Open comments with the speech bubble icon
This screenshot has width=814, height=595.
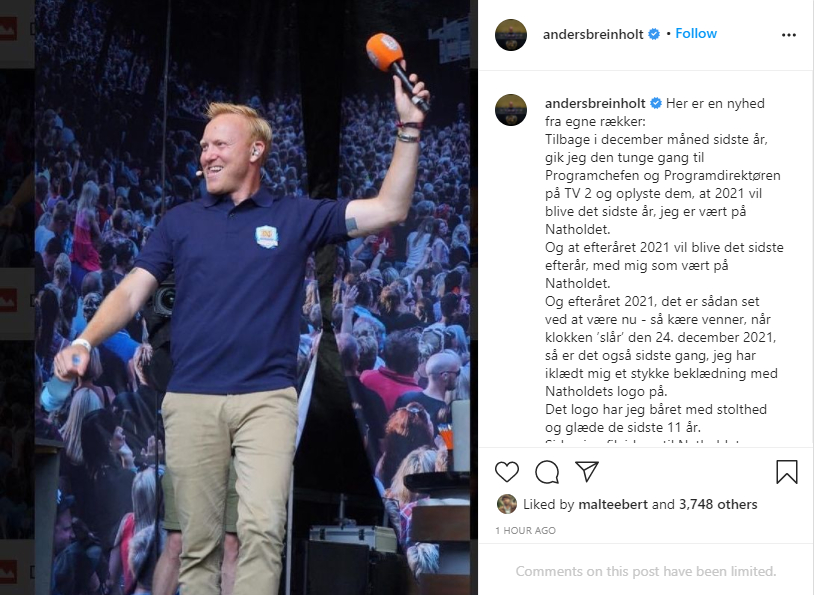[547, 471]
